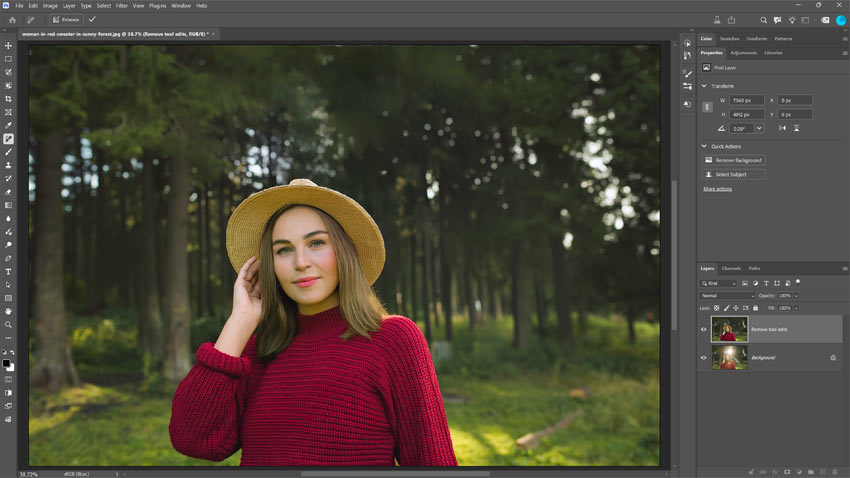Select the Brush tool
Screen dimensions: 850x478
(8, 152)
